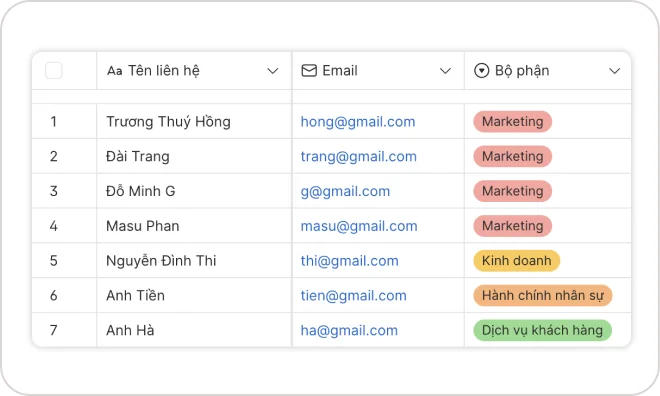Select the Dịch vụ khách hàng green tag
The image size is (660, 396).
pos(542,330)
